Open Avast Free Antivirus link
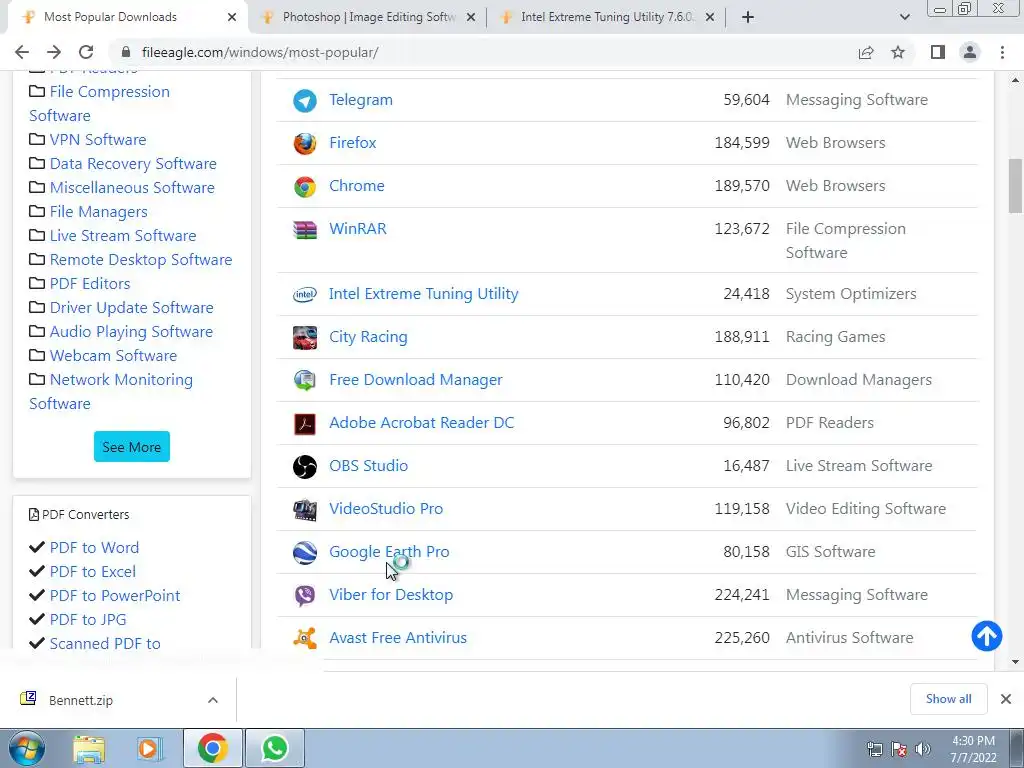Viewport: 1024px width, 768px height. click(x=398, y=638)
